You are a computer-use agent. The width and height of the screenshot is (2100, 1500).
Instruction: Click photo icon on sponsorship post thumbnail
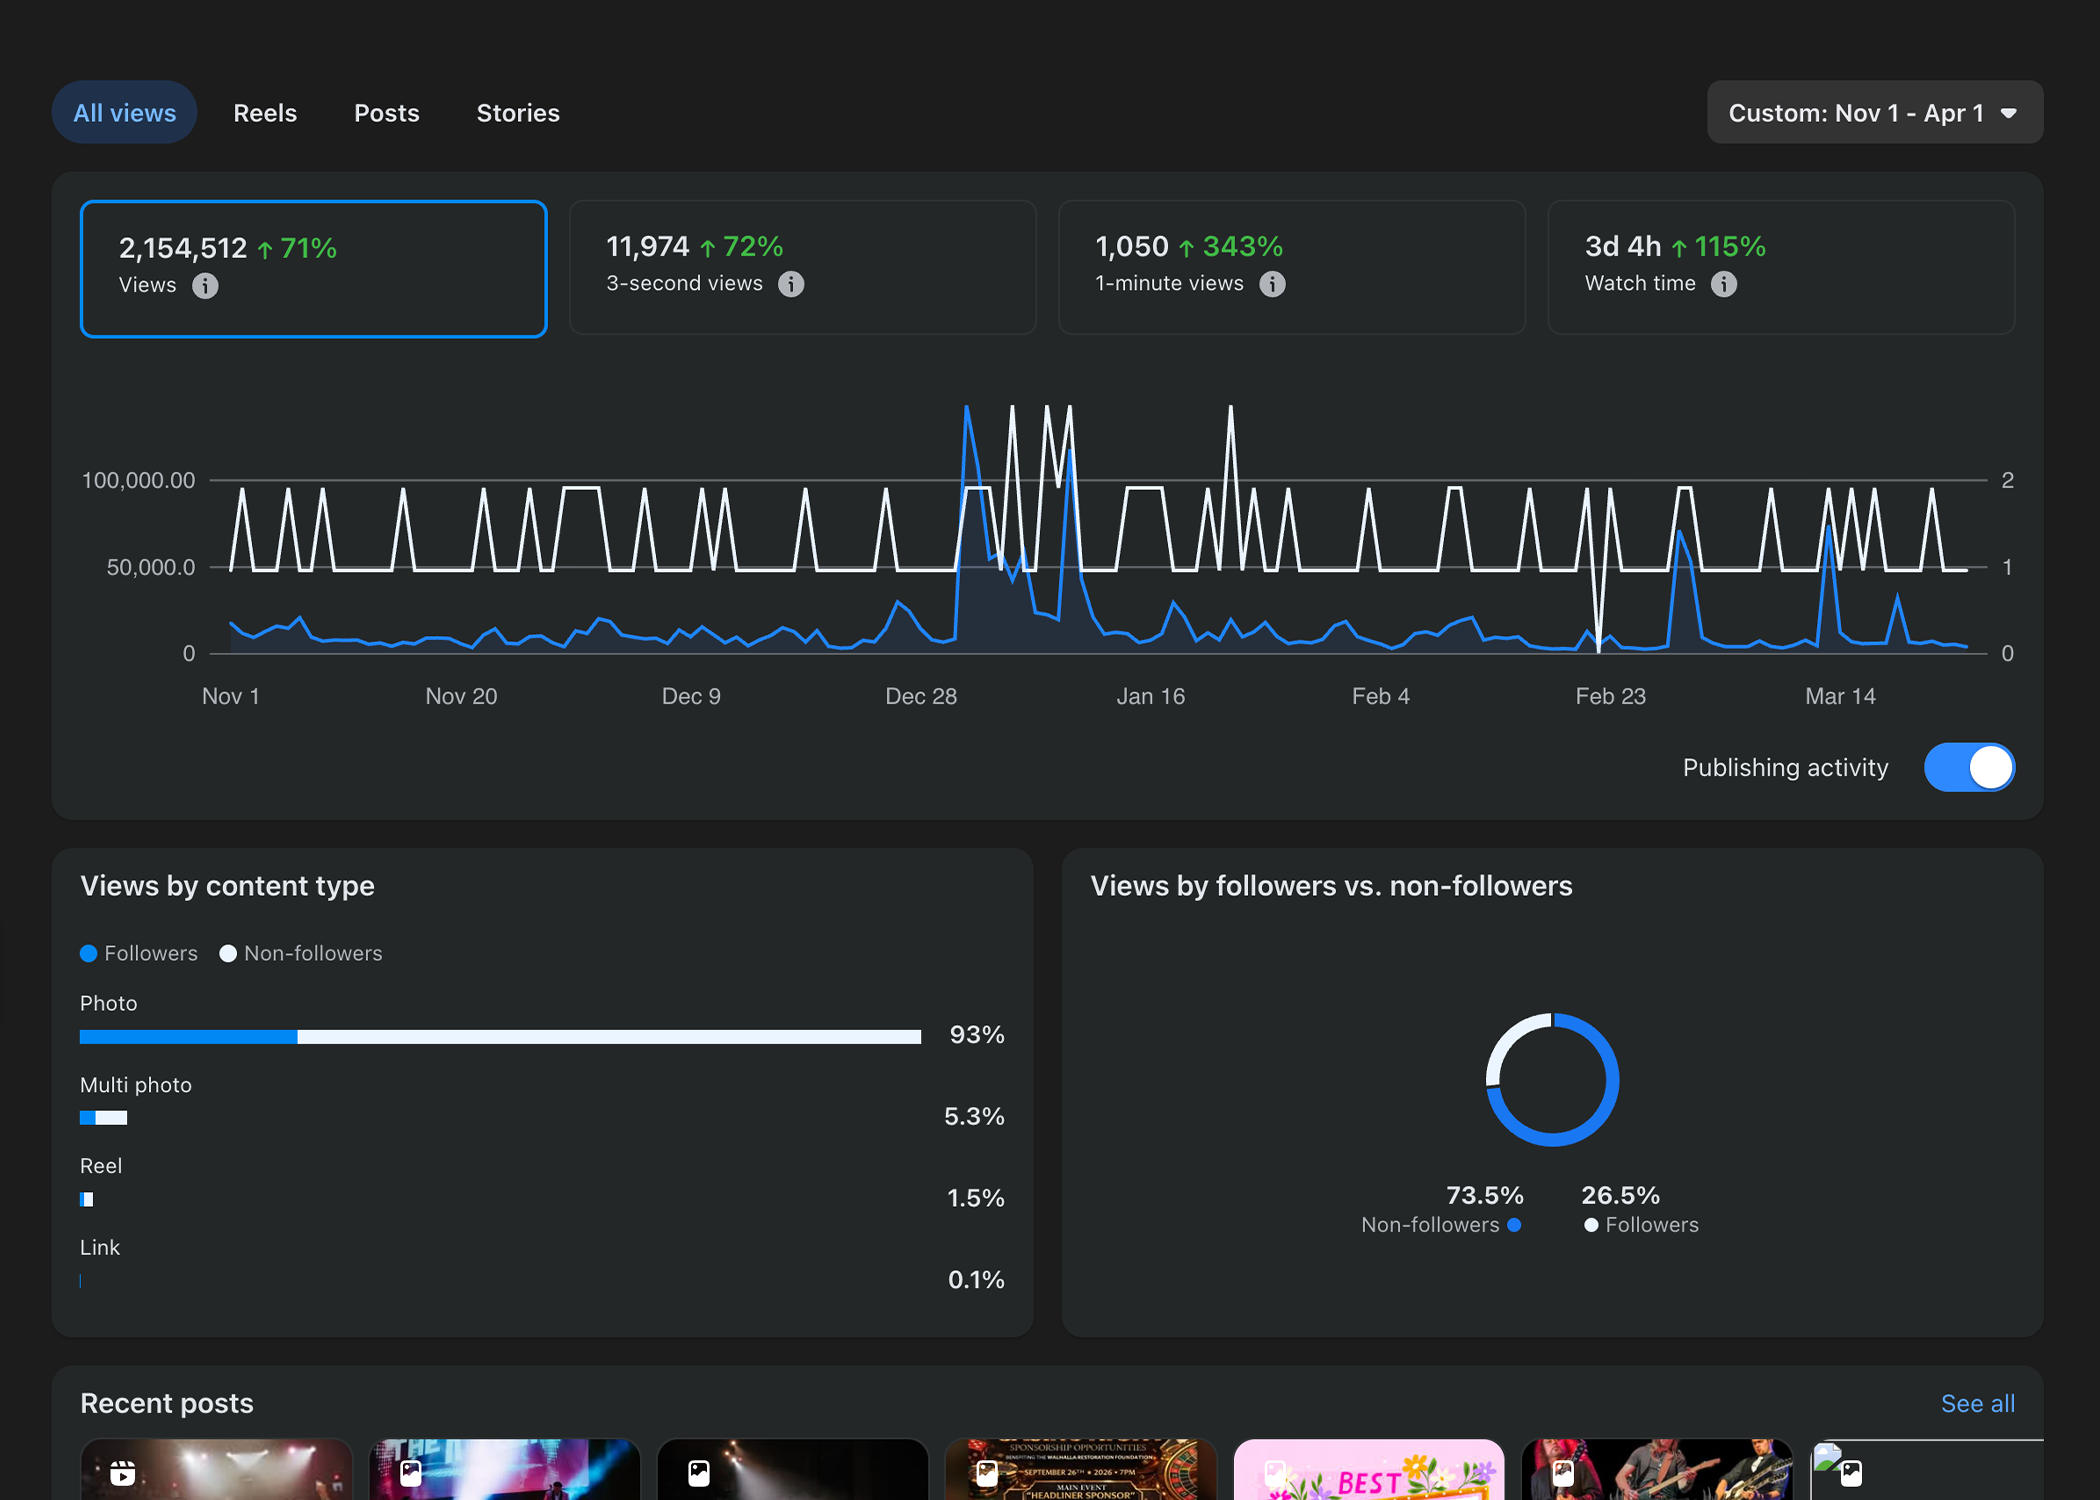click(986, 1472)
